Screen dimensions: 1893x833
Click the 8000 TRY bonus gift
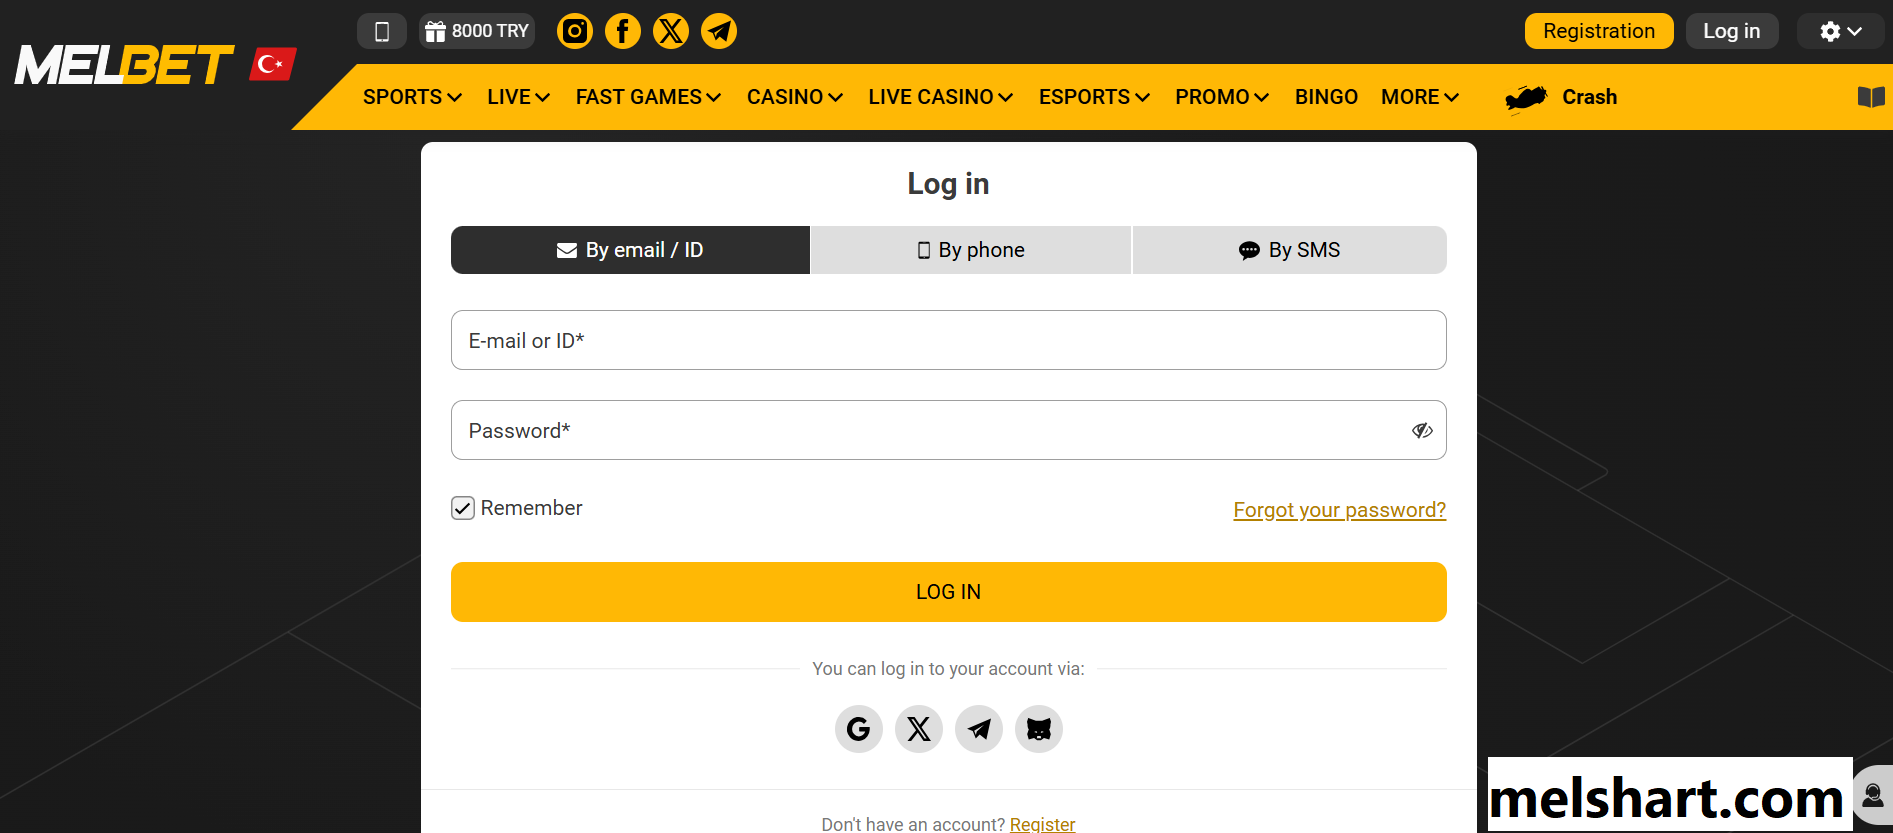tap(477, 31)
